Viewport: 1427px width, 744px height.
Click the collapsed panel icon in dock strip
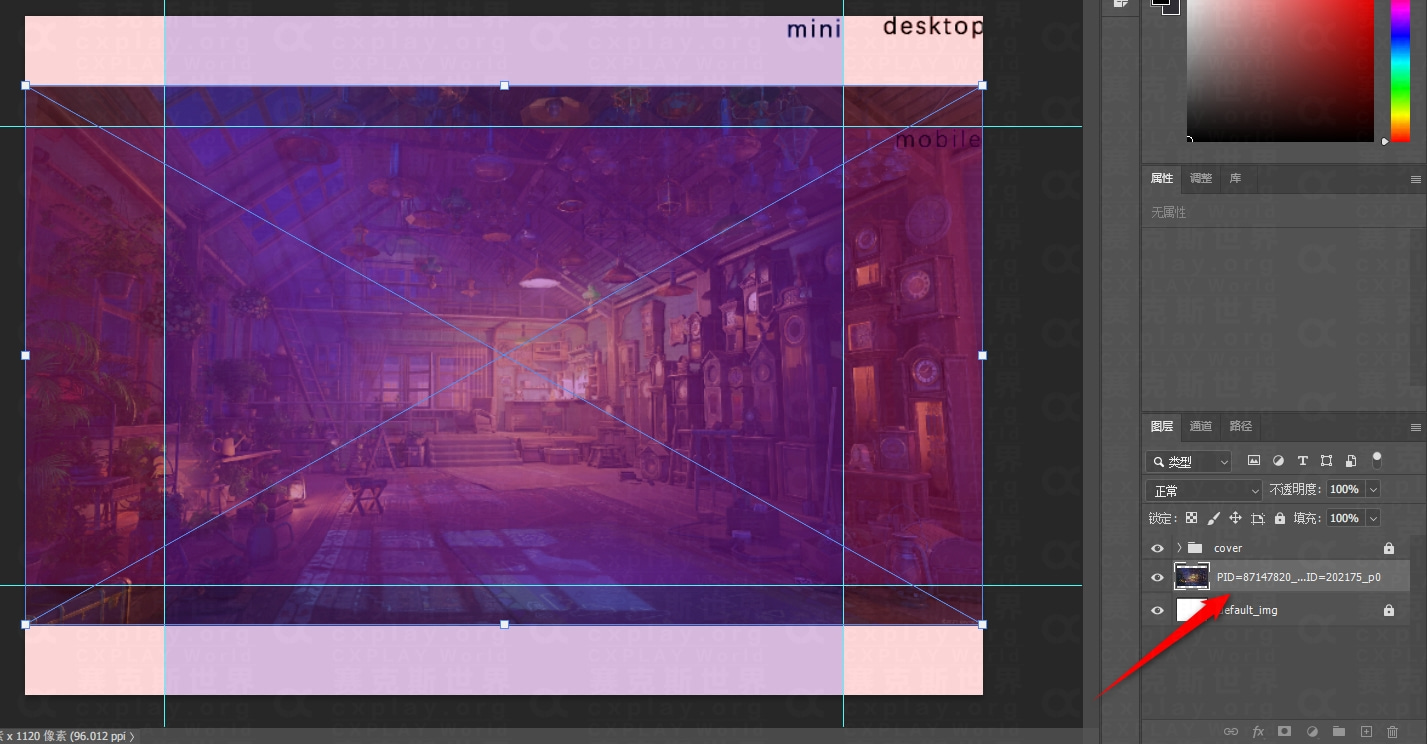click(x=1120, y=5)
